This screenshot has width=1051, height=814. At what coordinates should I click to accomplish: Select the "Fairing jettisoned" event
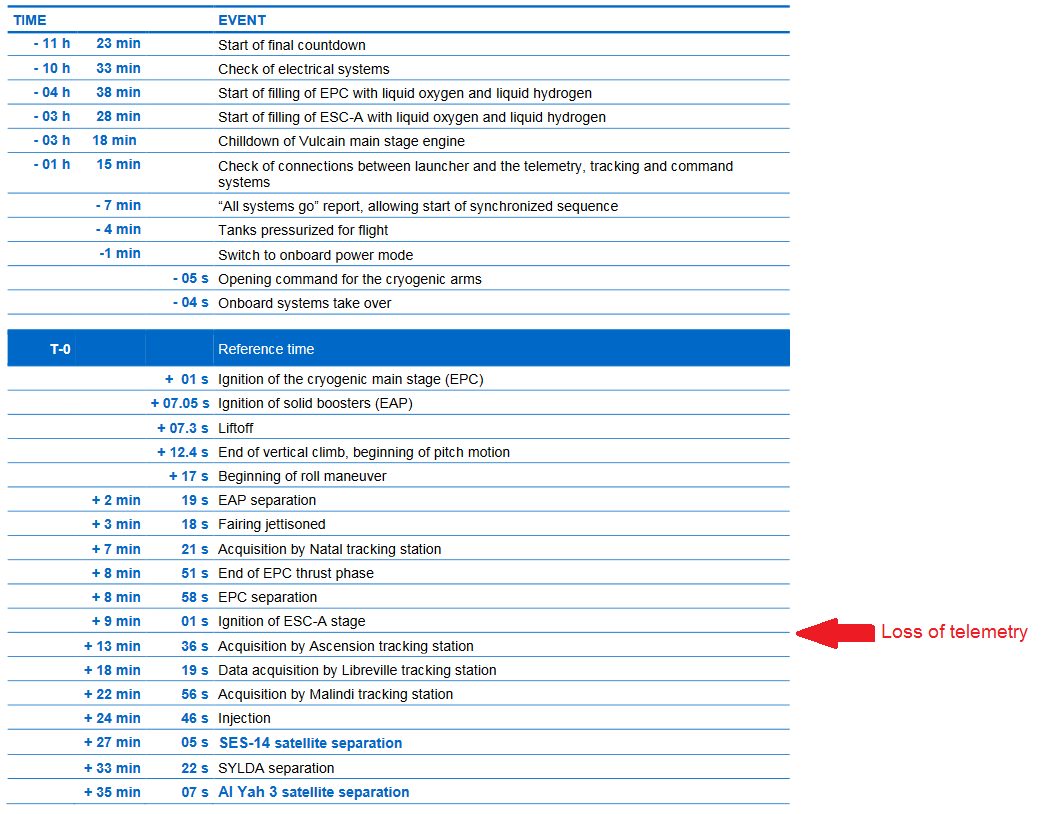click(271, 524)
